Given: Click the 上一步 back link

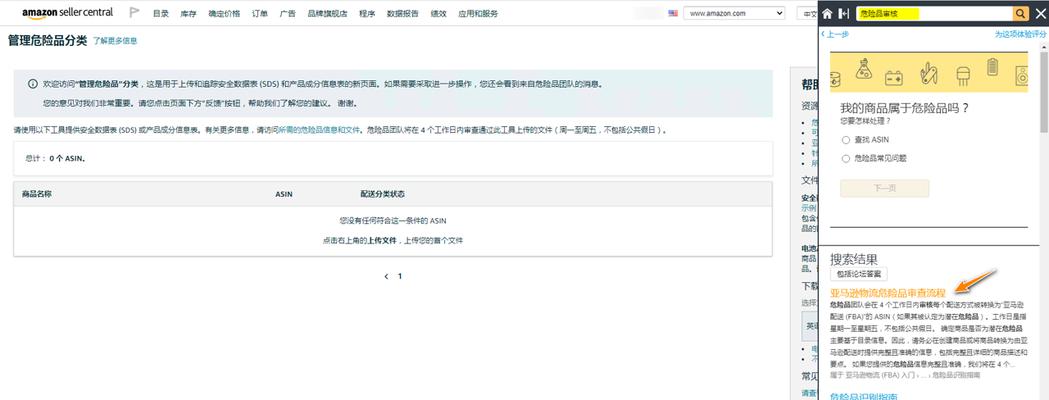Looking at the screenshot, I should [x=835, y=35].
